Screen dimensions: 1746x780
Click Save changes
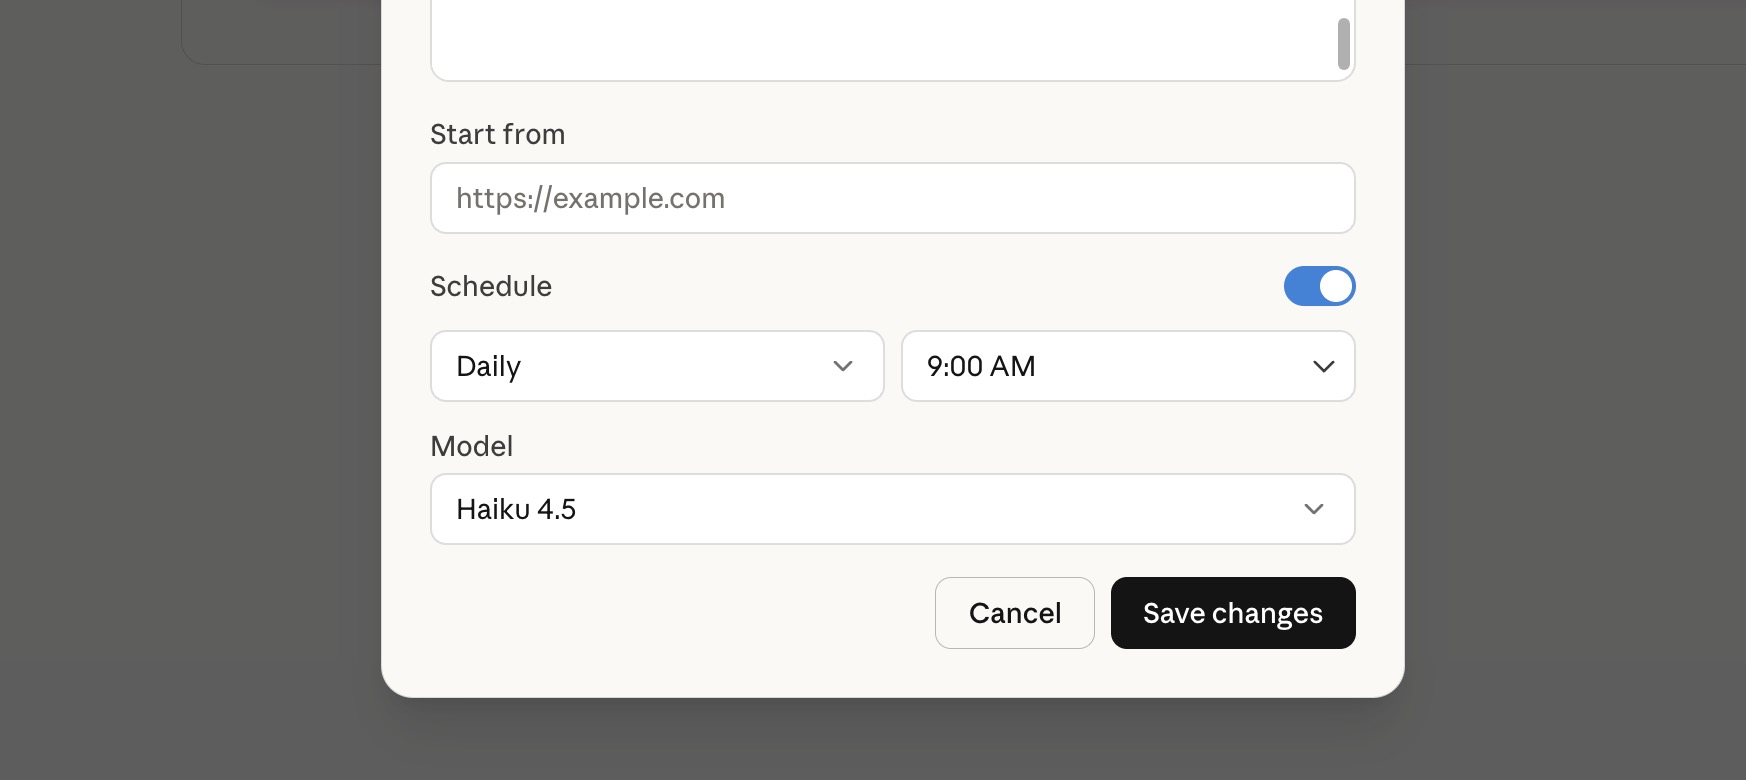click(x=1232, y=613)
